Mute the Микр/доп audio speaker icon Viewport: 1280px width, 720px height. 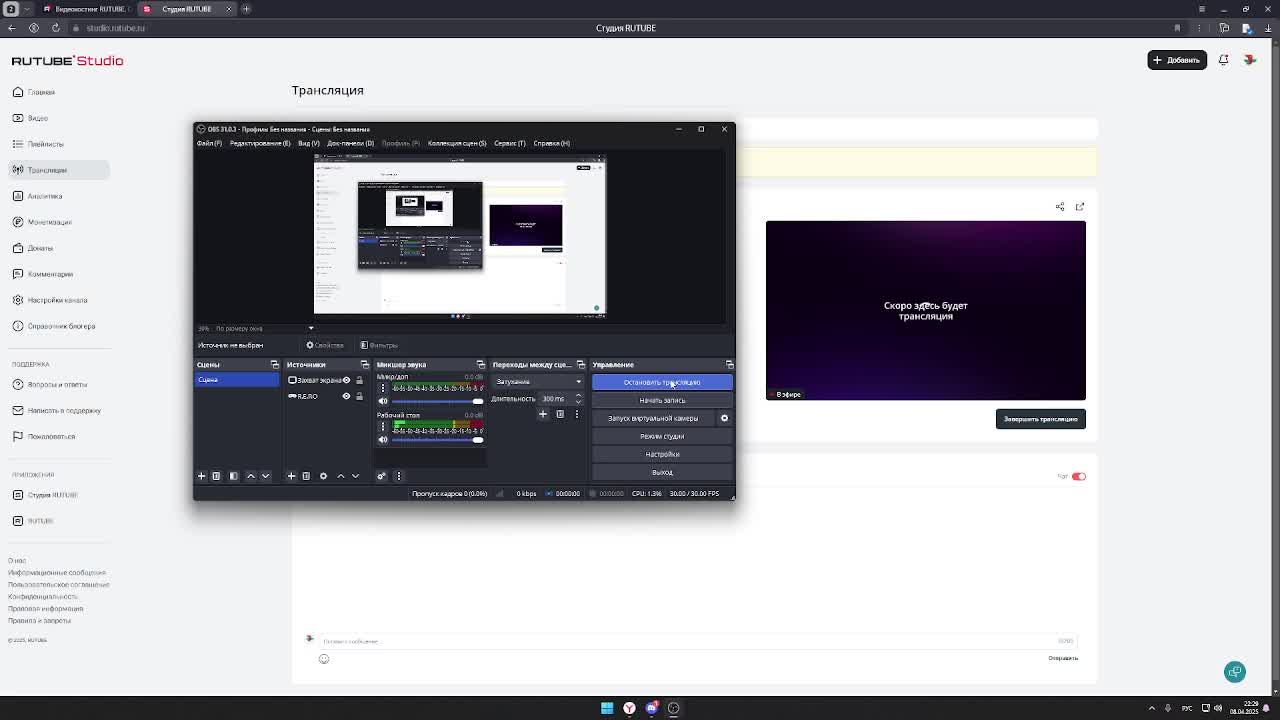(382, 401)
